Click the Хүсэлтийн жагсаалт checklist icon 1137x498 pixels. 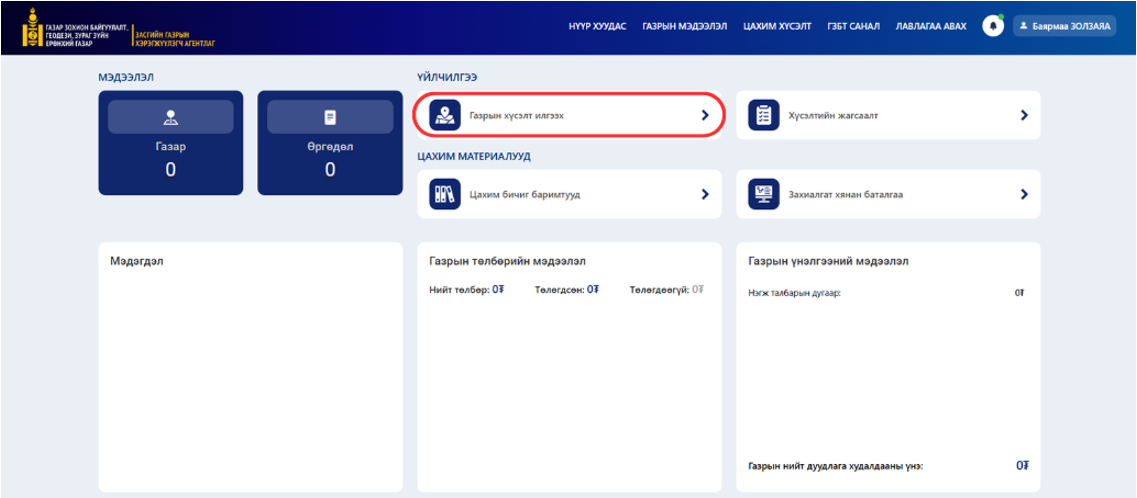click(764, 115)
